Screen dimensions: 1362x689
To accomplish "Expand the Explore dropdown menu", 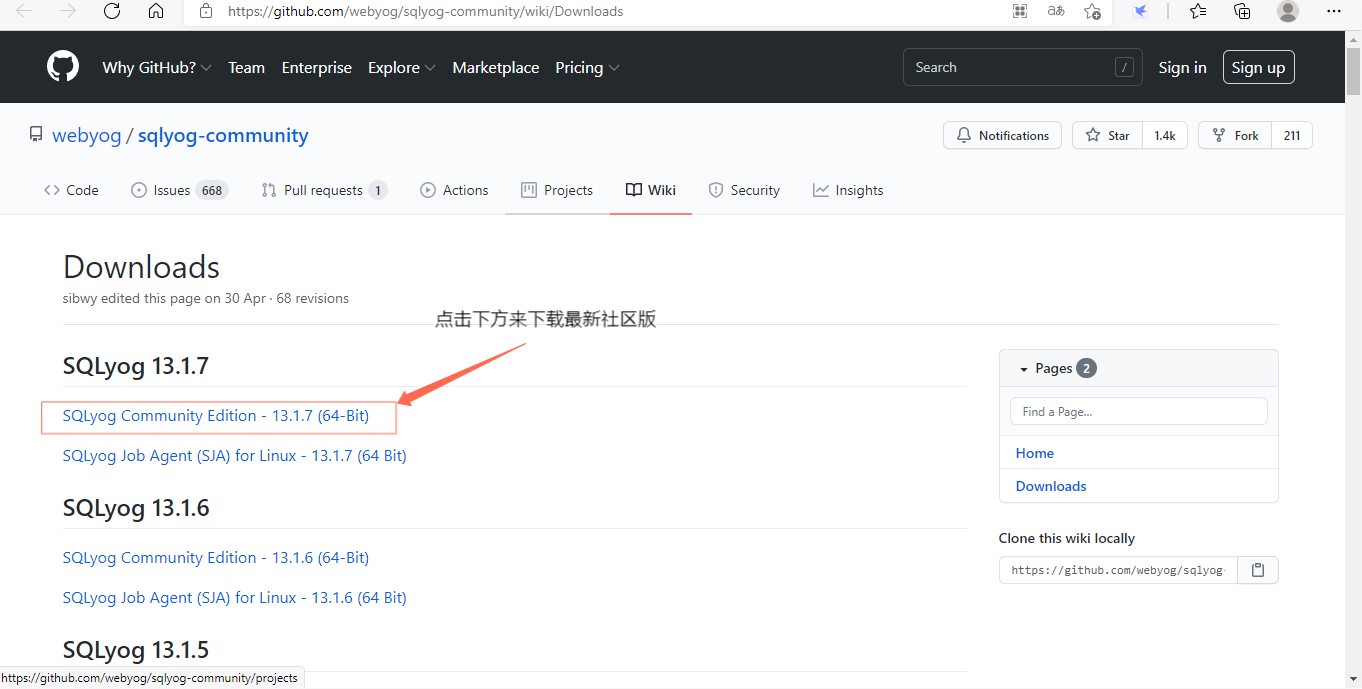I will 402,68.
